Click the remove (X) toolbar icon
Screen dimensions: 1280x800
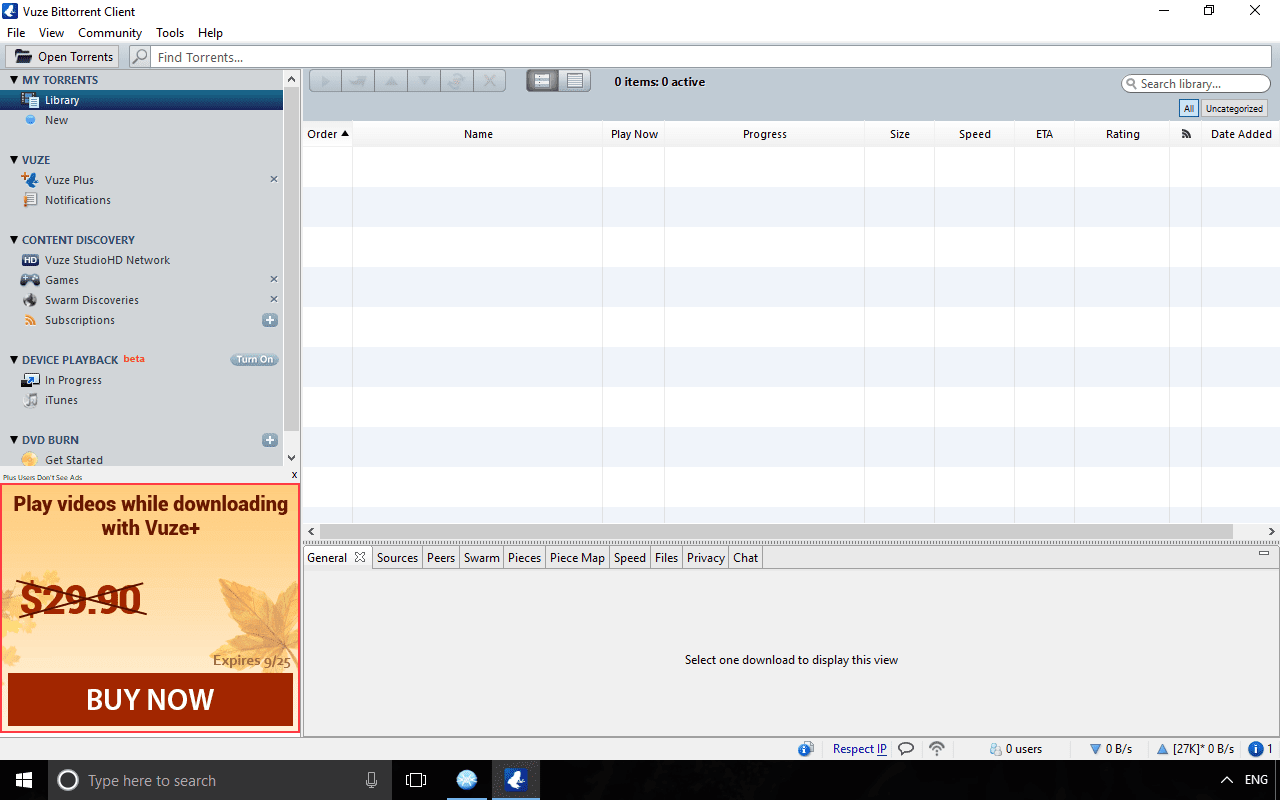coord(489,81)
